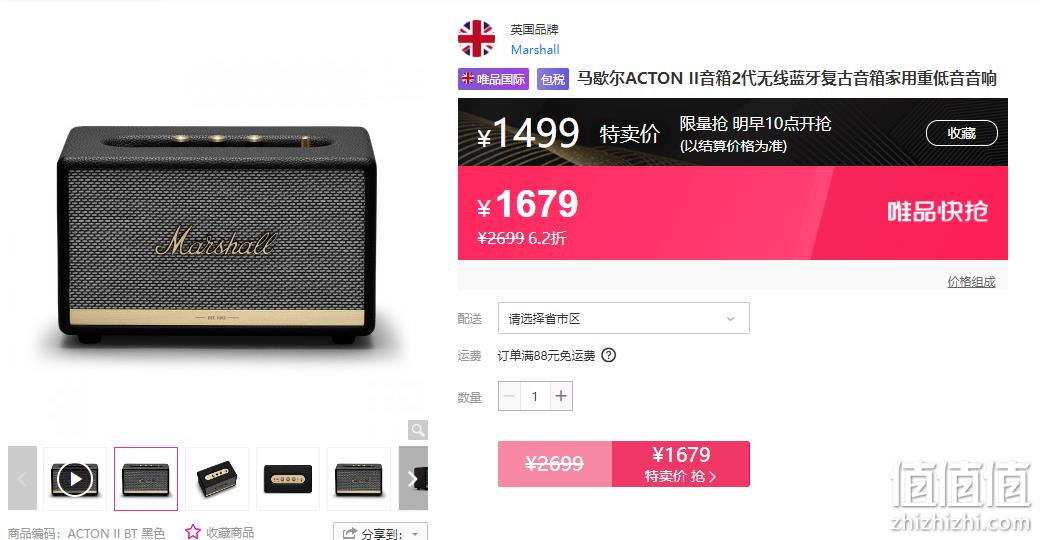Open the 价格组成 price breakdown link
This screenshot has width=1040, height=540.
[x=971, y=282]
